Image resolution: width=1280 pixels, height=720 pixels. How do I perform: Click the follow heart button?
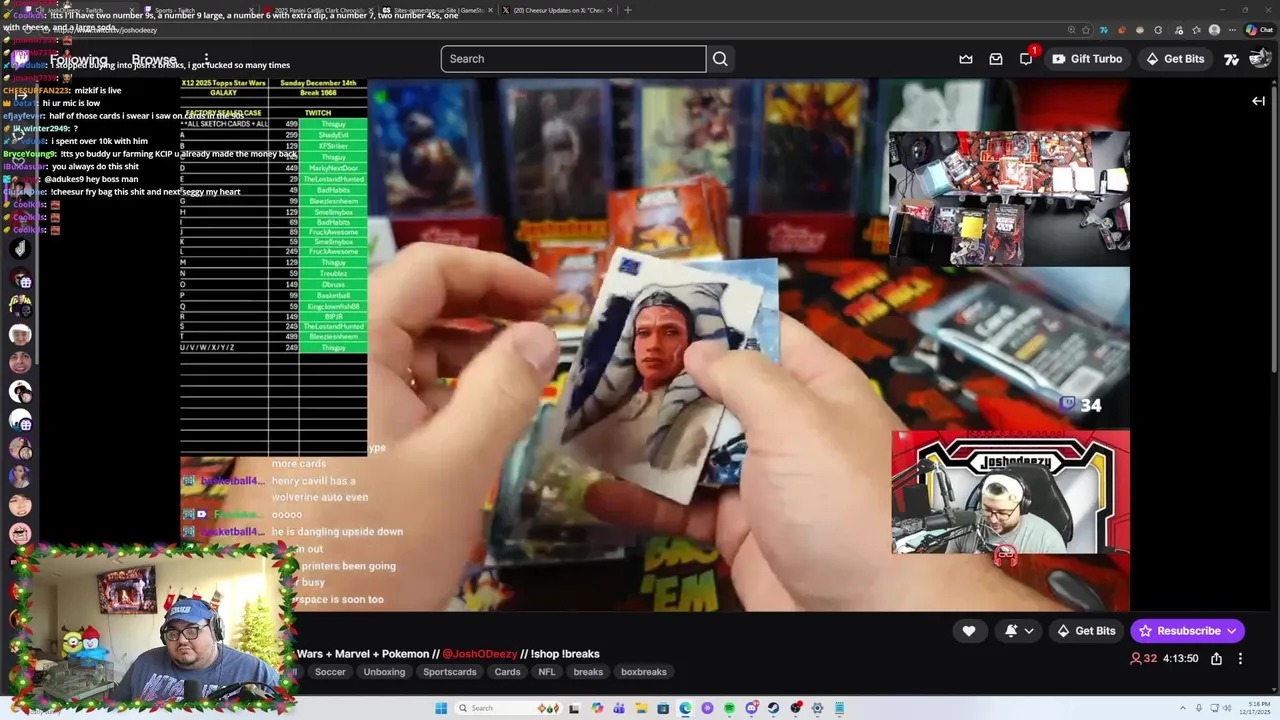pyautogui.click(x=969, y=631)
